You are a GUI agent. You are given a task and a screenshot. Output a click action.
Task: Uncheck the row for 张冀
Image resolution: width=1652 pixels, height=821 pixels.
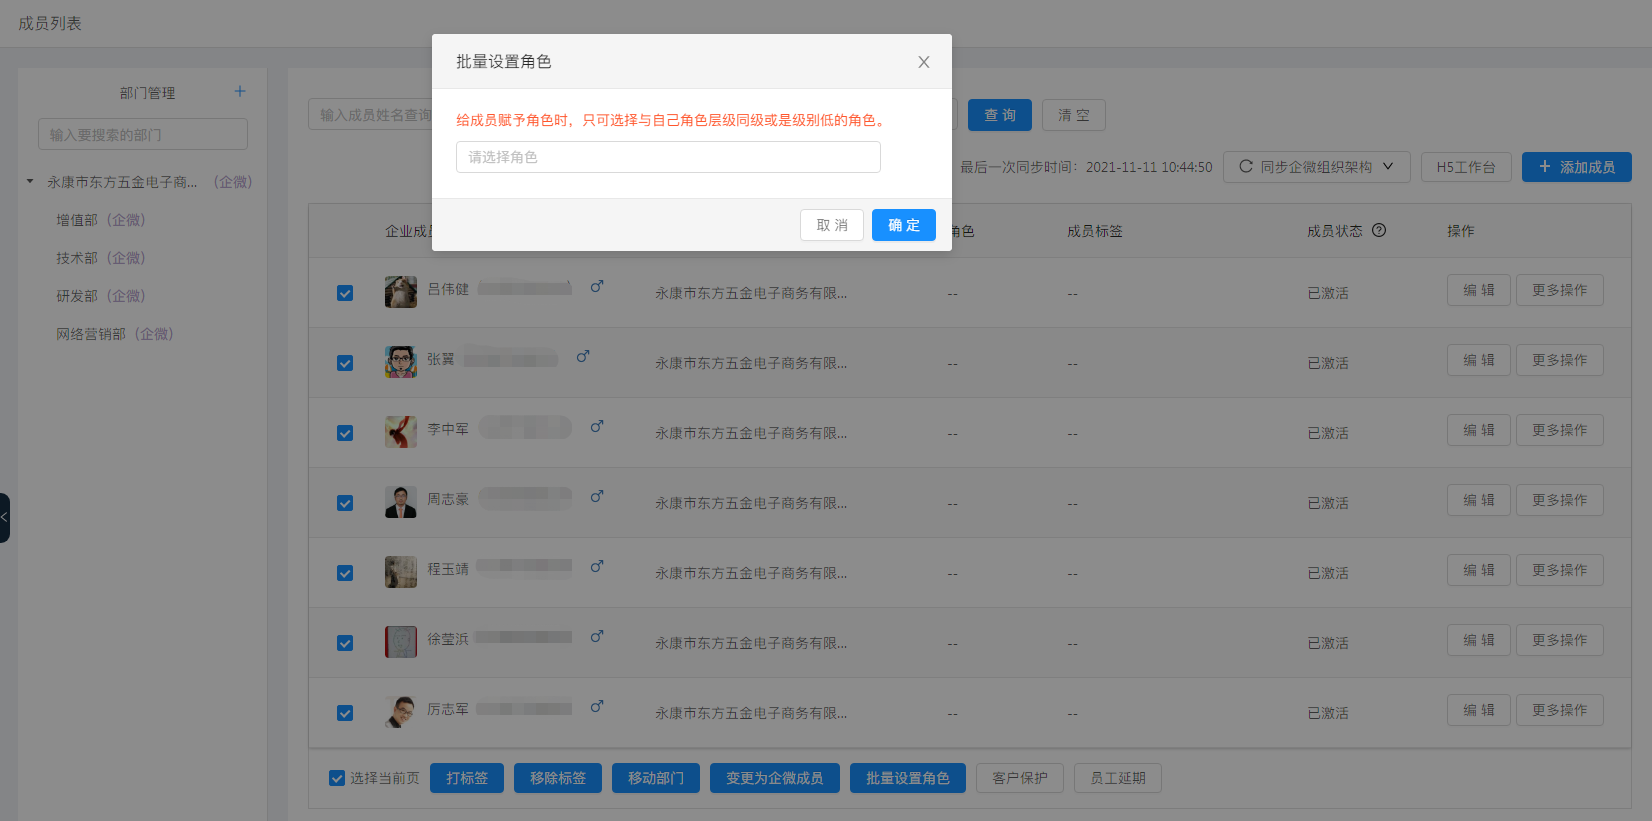pos(345,363)
